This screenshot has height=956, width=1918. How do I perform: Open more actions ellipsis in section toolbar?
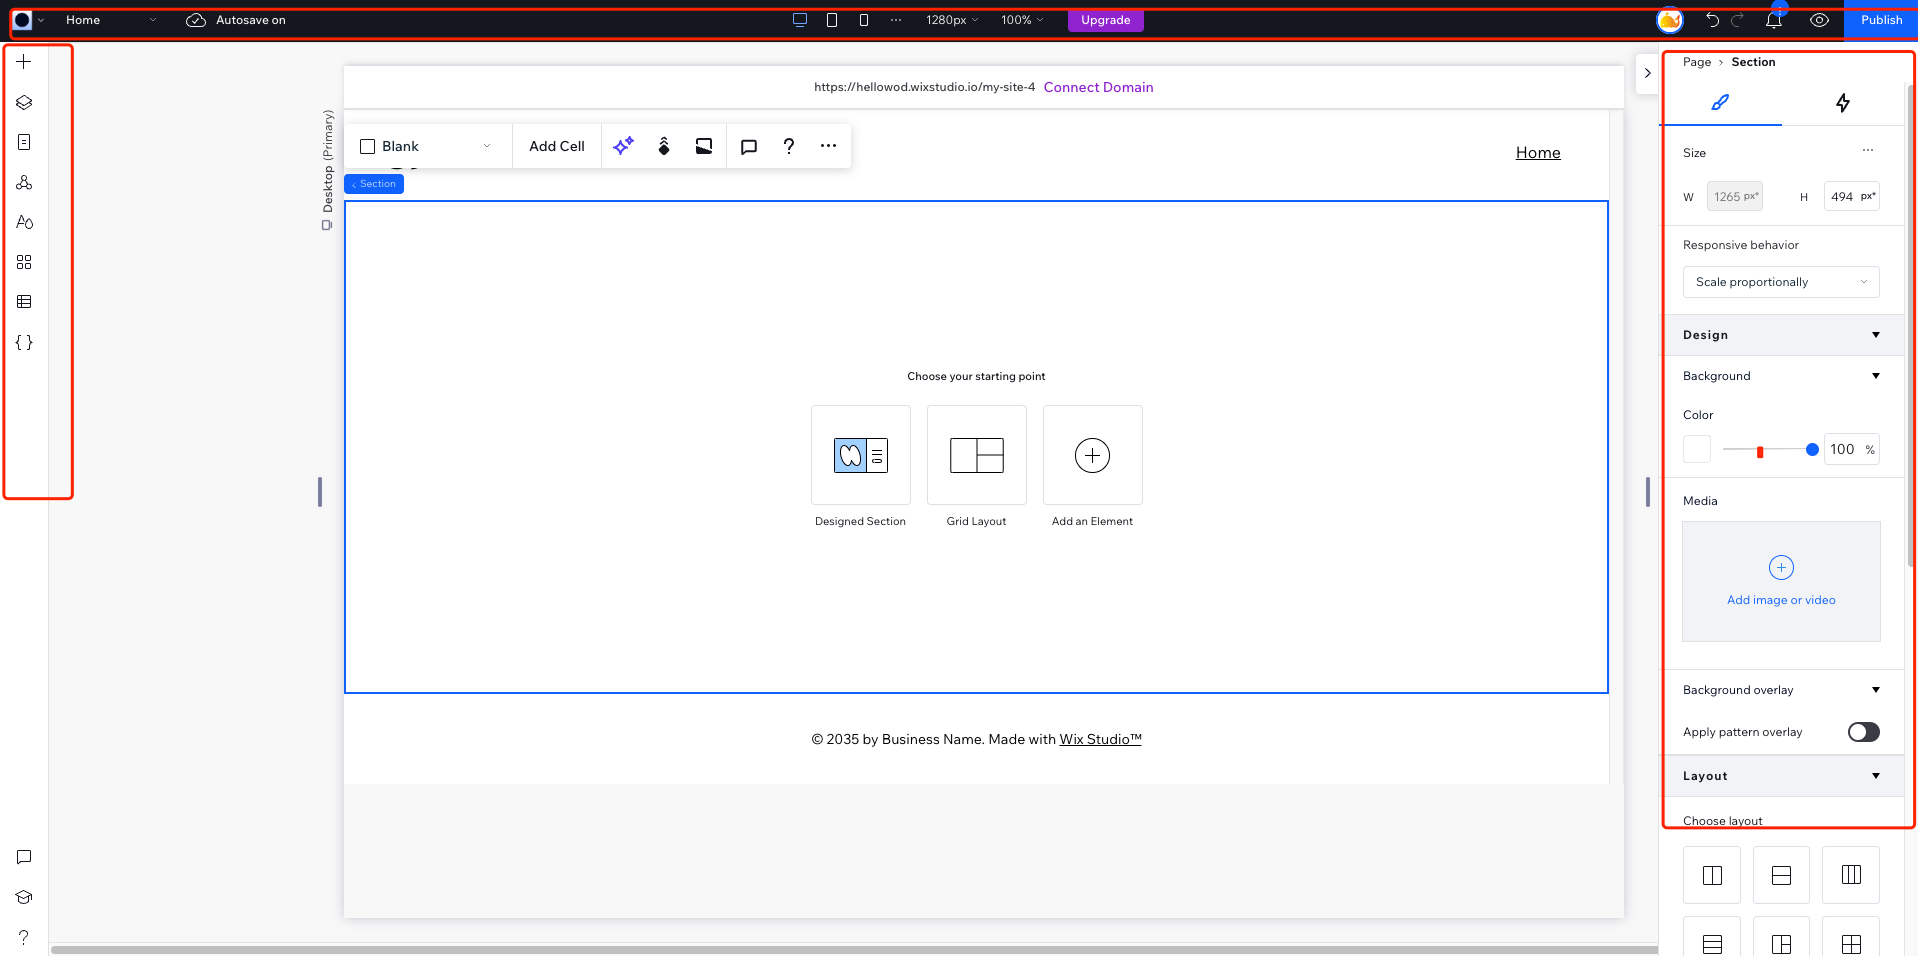(x=828, y=146)
